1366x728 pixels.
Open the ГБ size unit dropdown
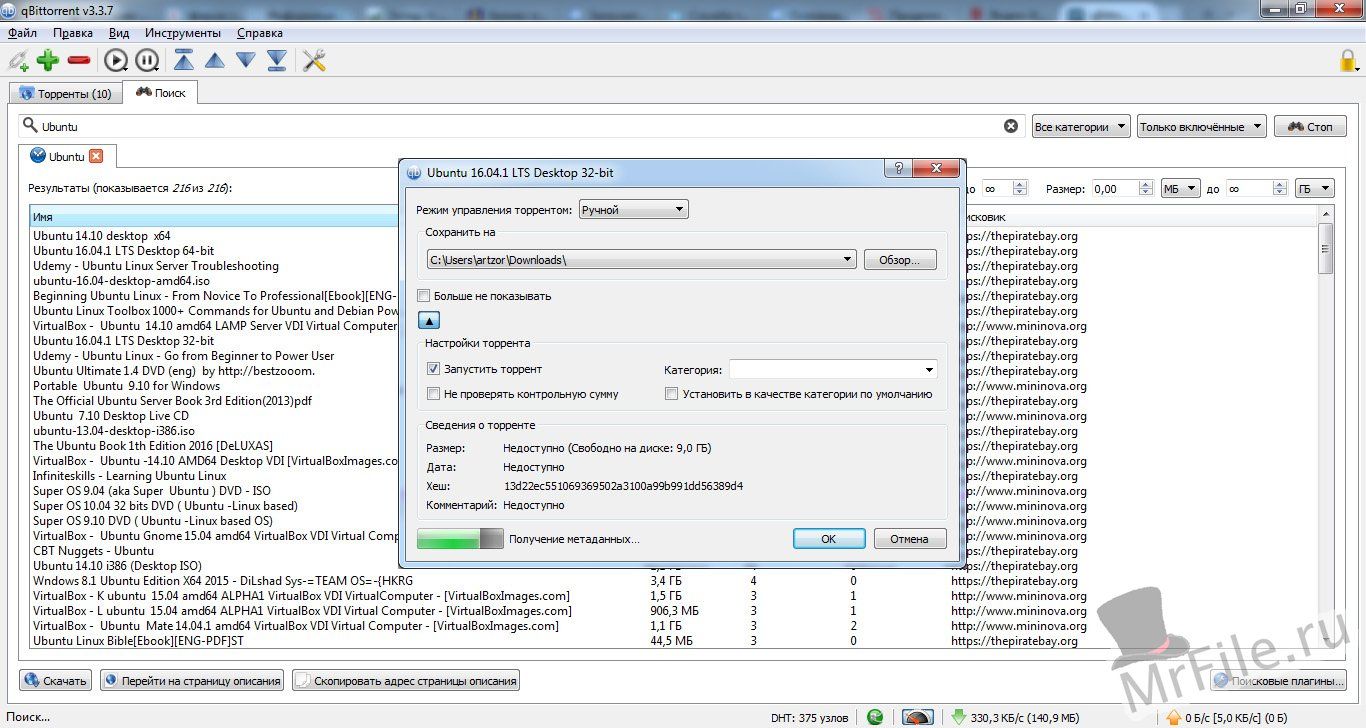click(1314, 188)
